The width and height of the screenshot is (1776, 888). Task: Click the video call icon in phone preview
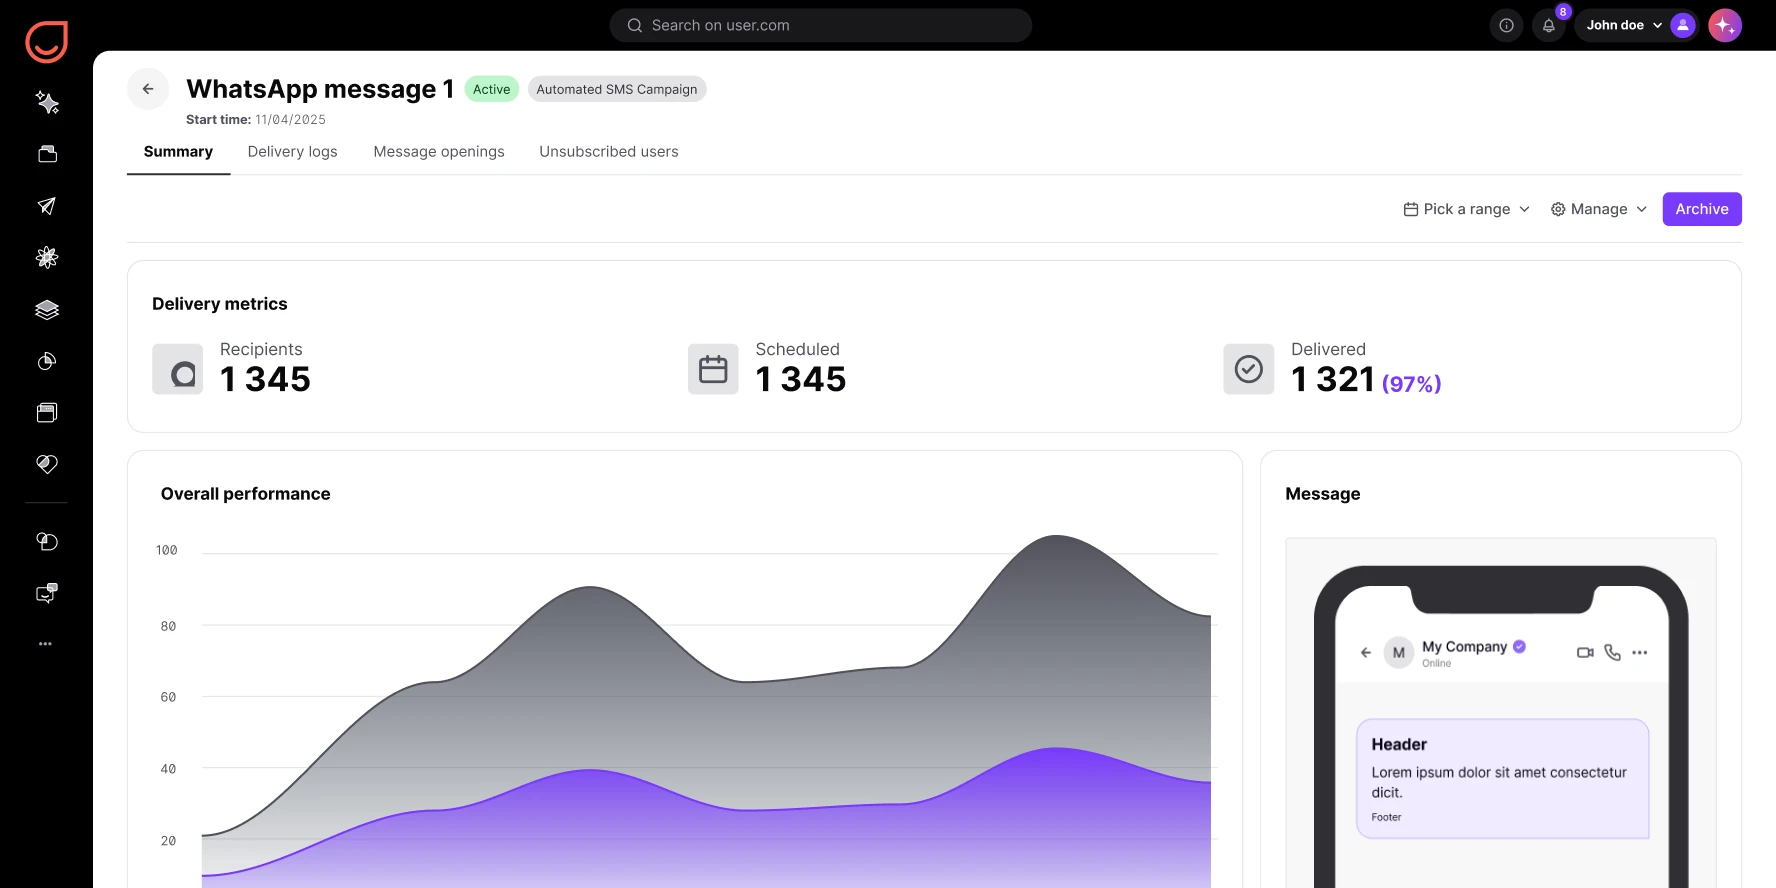[x=1585, y=652]
